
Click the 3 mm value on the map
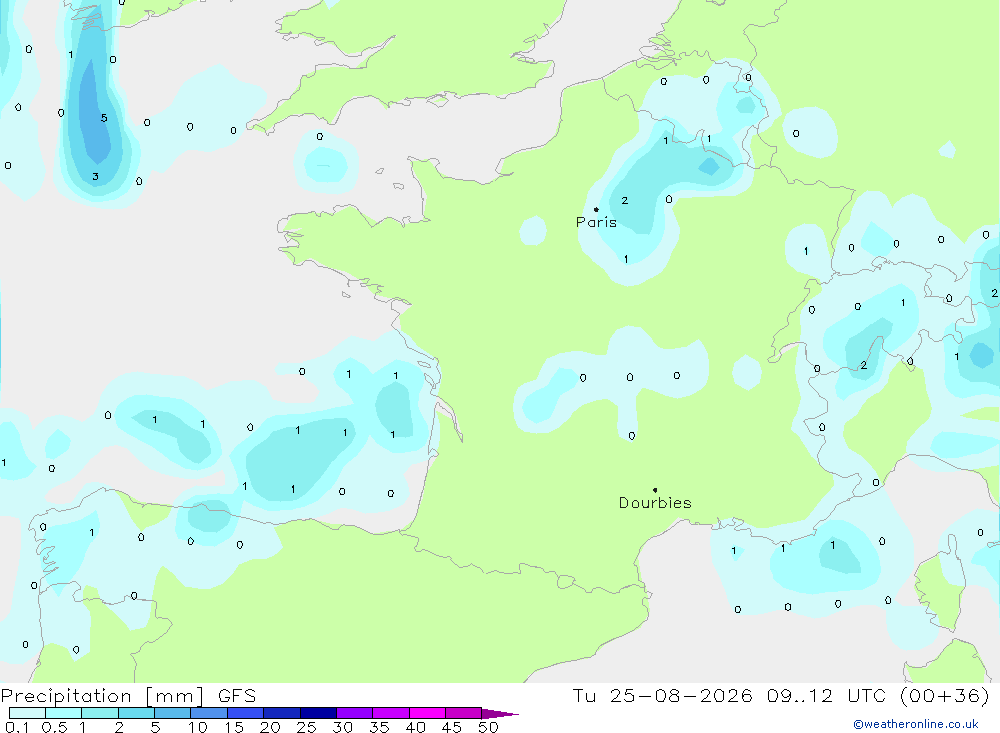click(x=96, y=177)
